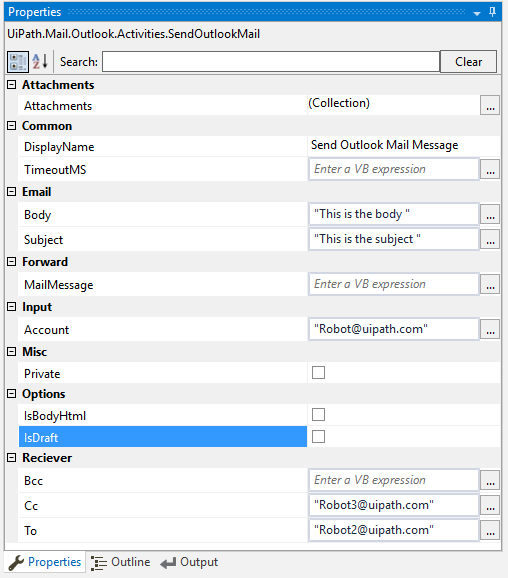Select the Account property label
508x578 pixels.
point(46,330)
